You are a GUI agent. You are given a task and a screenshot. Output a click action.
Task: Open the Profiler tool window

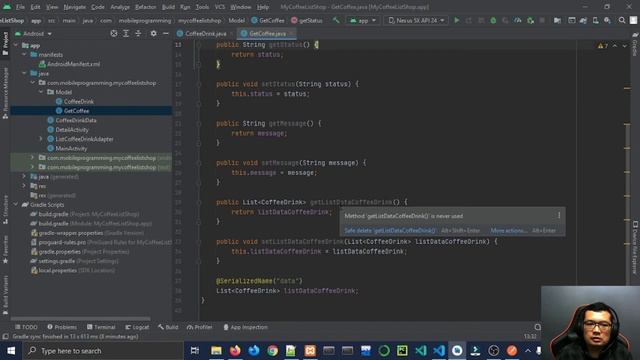pos(200,327)
